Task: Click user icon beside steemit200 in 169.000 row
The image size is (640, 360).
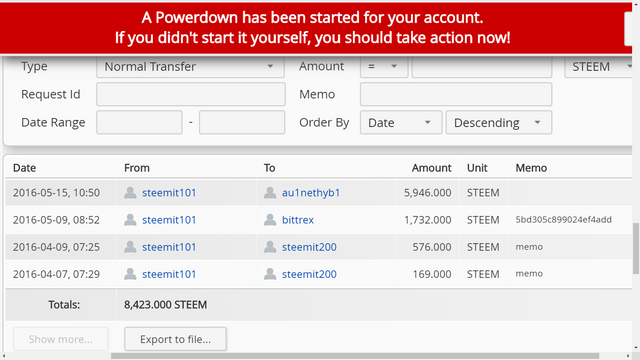Action: click(270, 274)
